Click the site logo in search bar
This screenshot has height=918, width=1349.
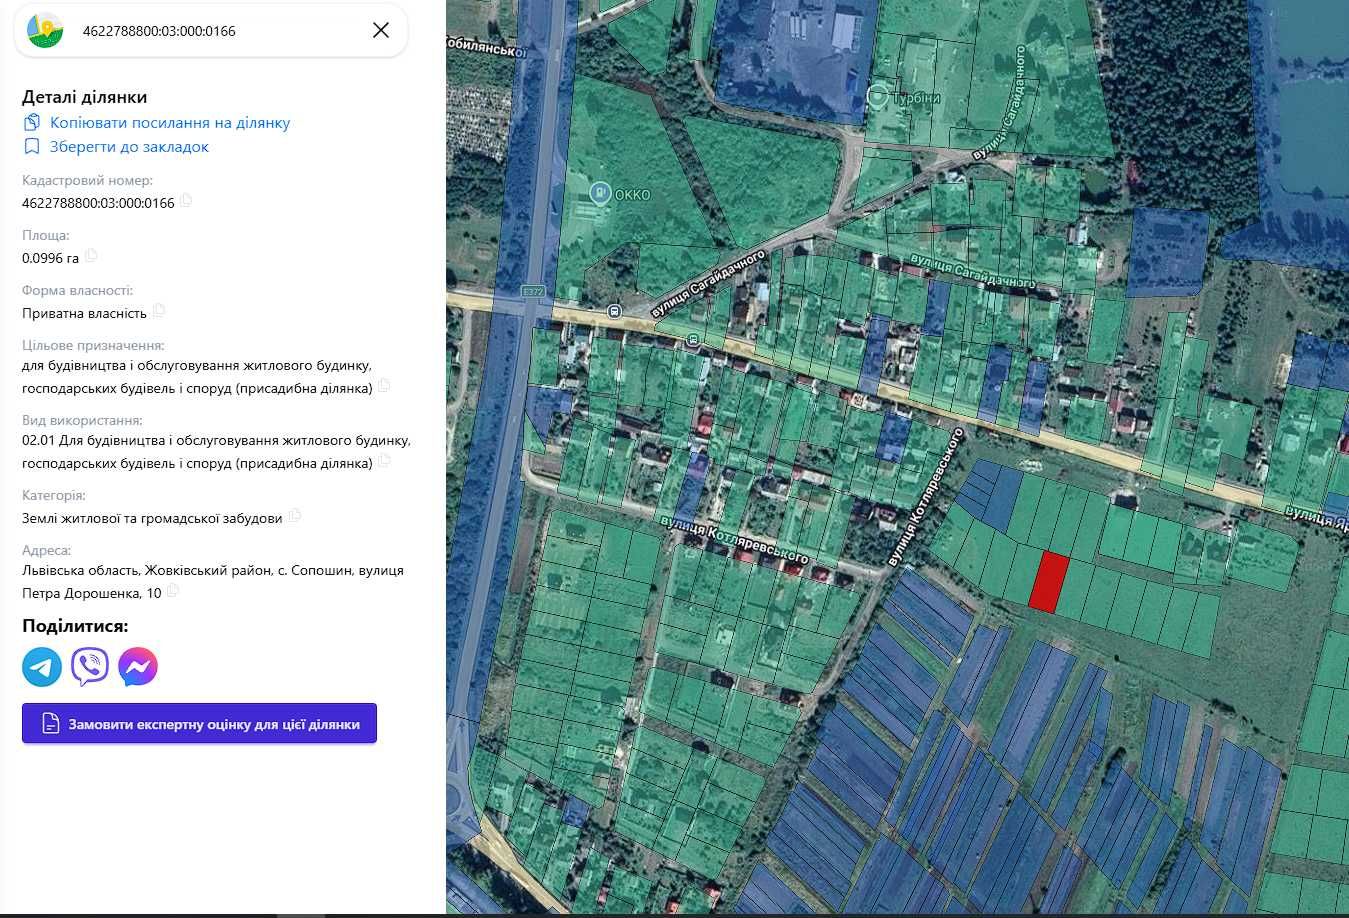[x=44, y=31]
